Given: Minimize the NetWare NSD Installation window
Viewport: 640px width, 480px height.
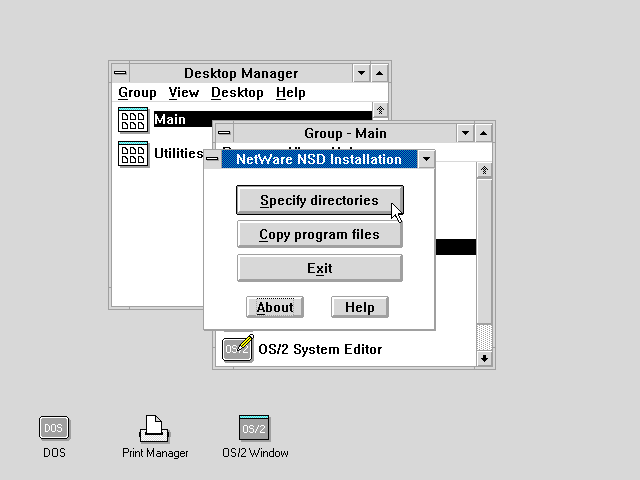Looking at the screenshot, I should tap(427, 159).
